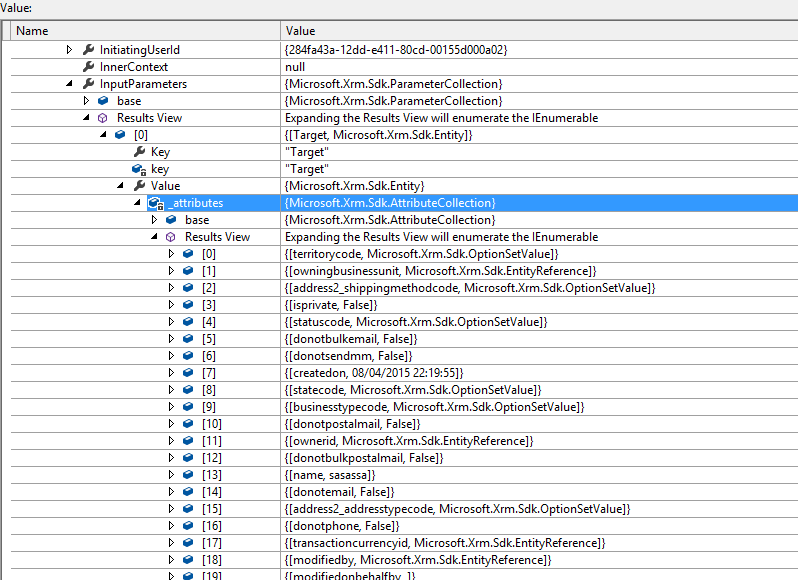Click the Name column header
Screen dimensions: 798x580
(146, 31)
